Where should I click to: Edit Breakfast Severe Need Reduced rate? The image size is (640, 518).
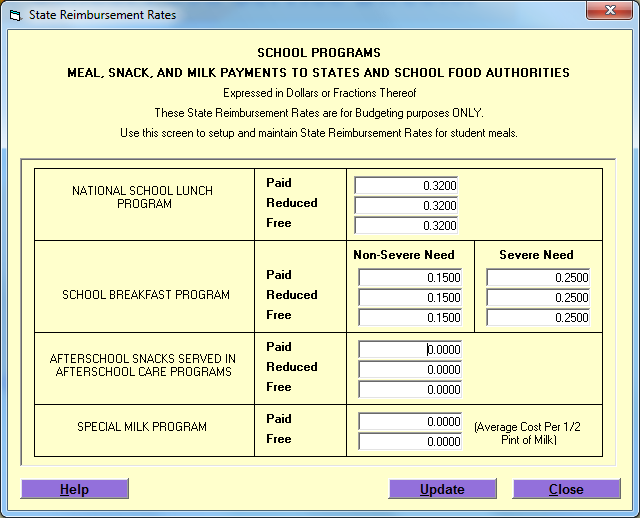coord(538,298)
